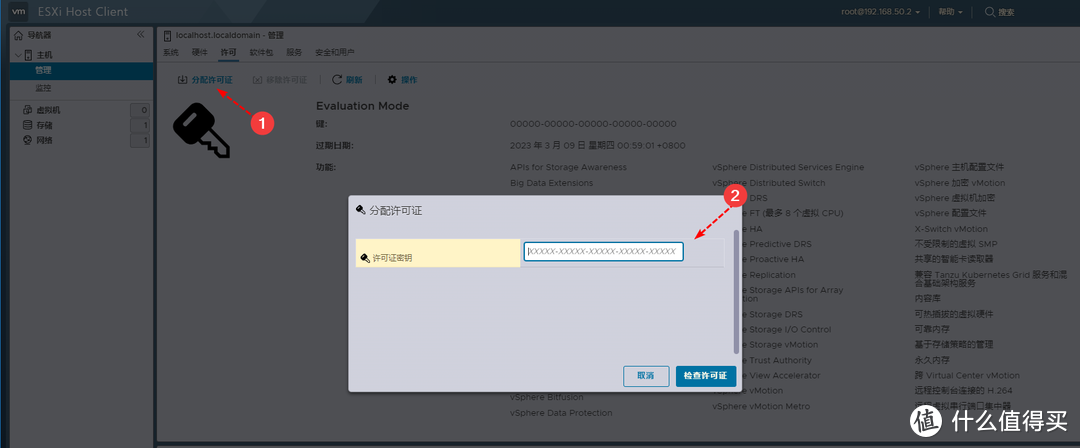Screen dimensions: 1080x448
Task: Collapse the 主机 tree node
Action: pyautogui.click(x=18, y=54)
